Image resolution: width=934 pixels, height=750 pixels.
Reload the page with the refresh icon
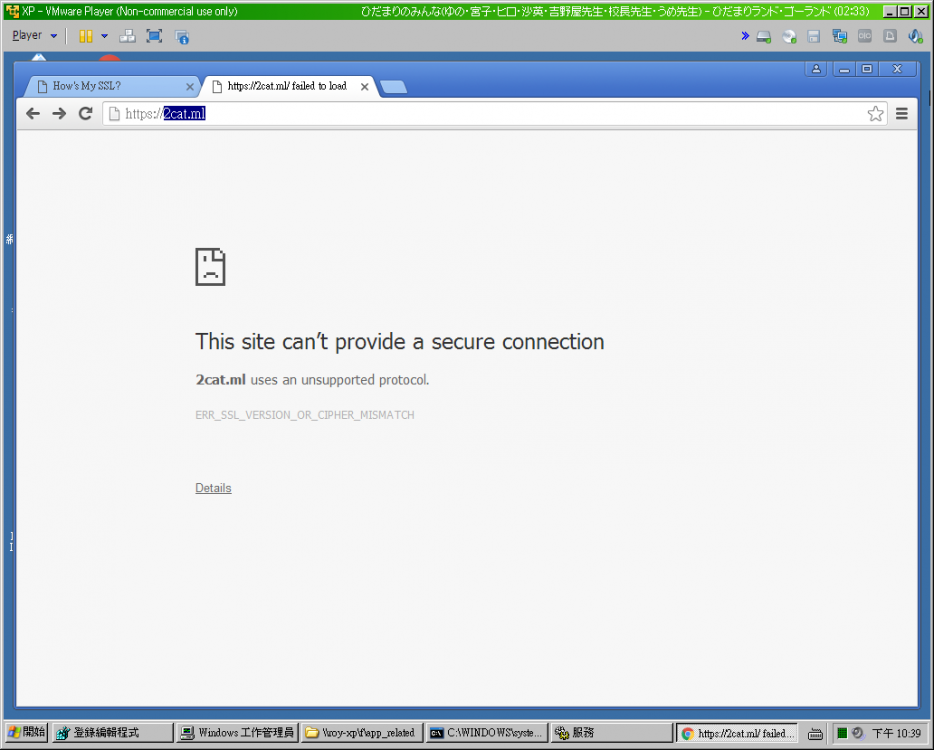pyautogui.click(x=86, y=114)
